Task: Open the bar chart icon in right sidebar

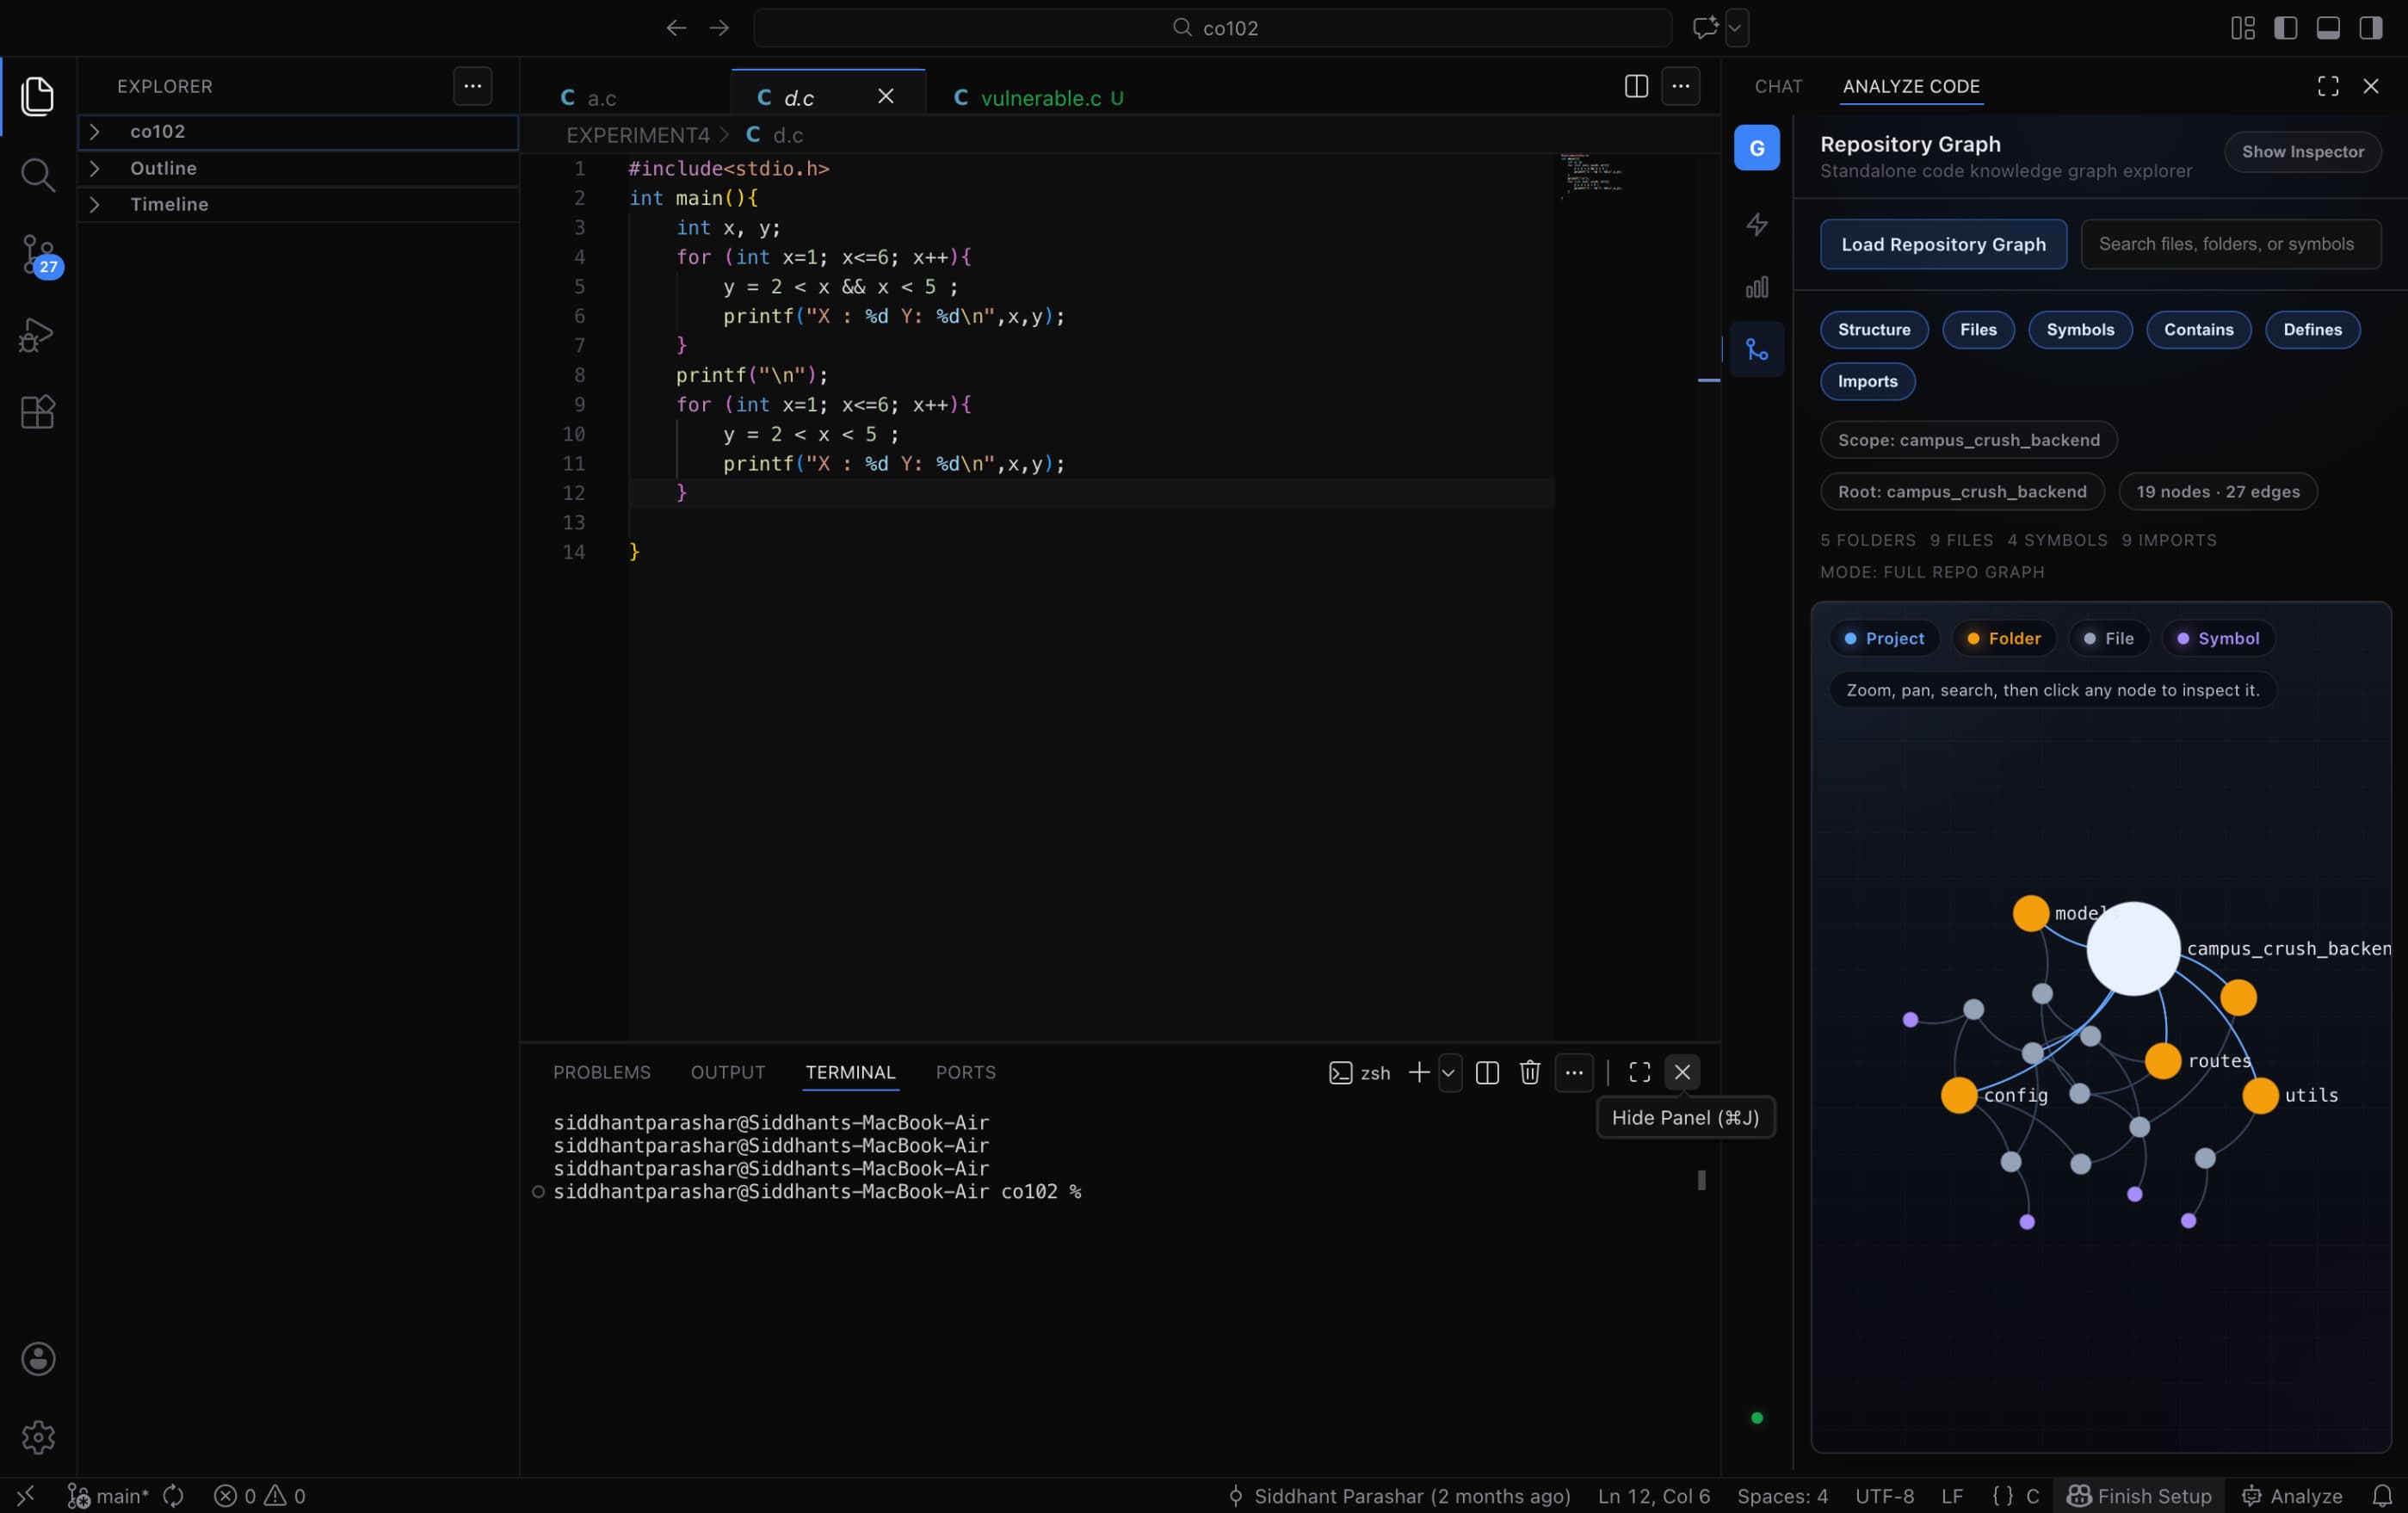Action: [1756, 287]
